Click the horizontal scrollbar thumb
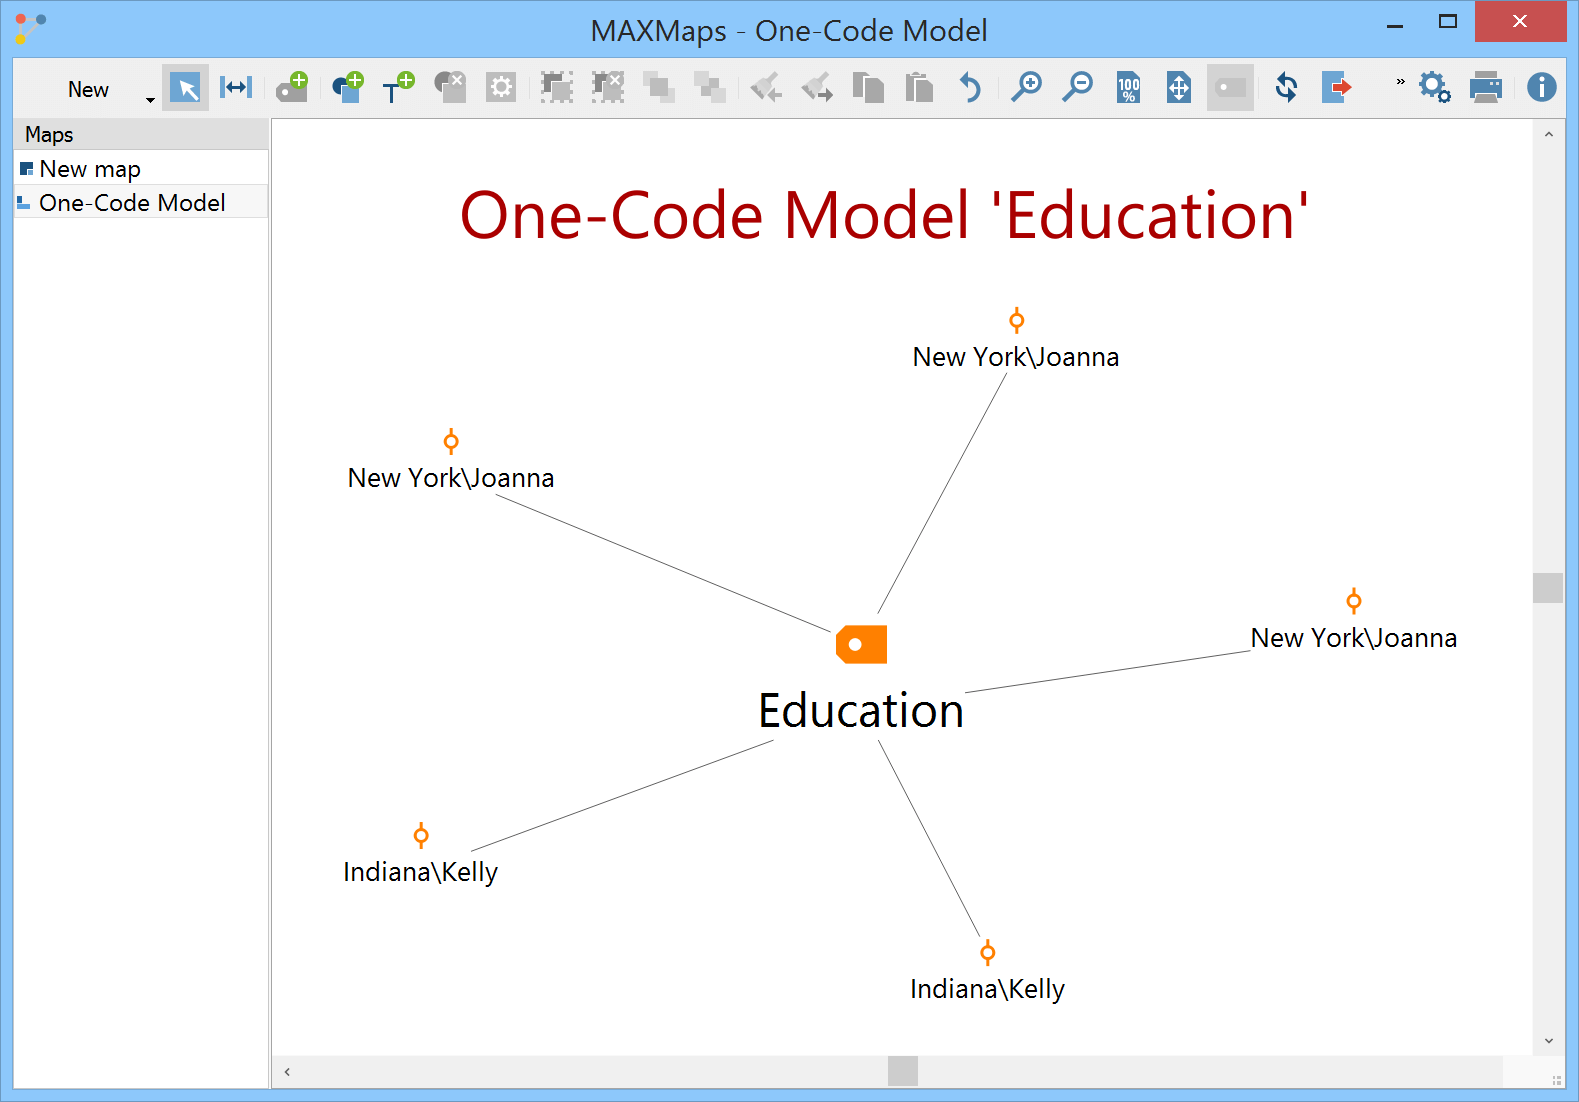 point(903,1071)
